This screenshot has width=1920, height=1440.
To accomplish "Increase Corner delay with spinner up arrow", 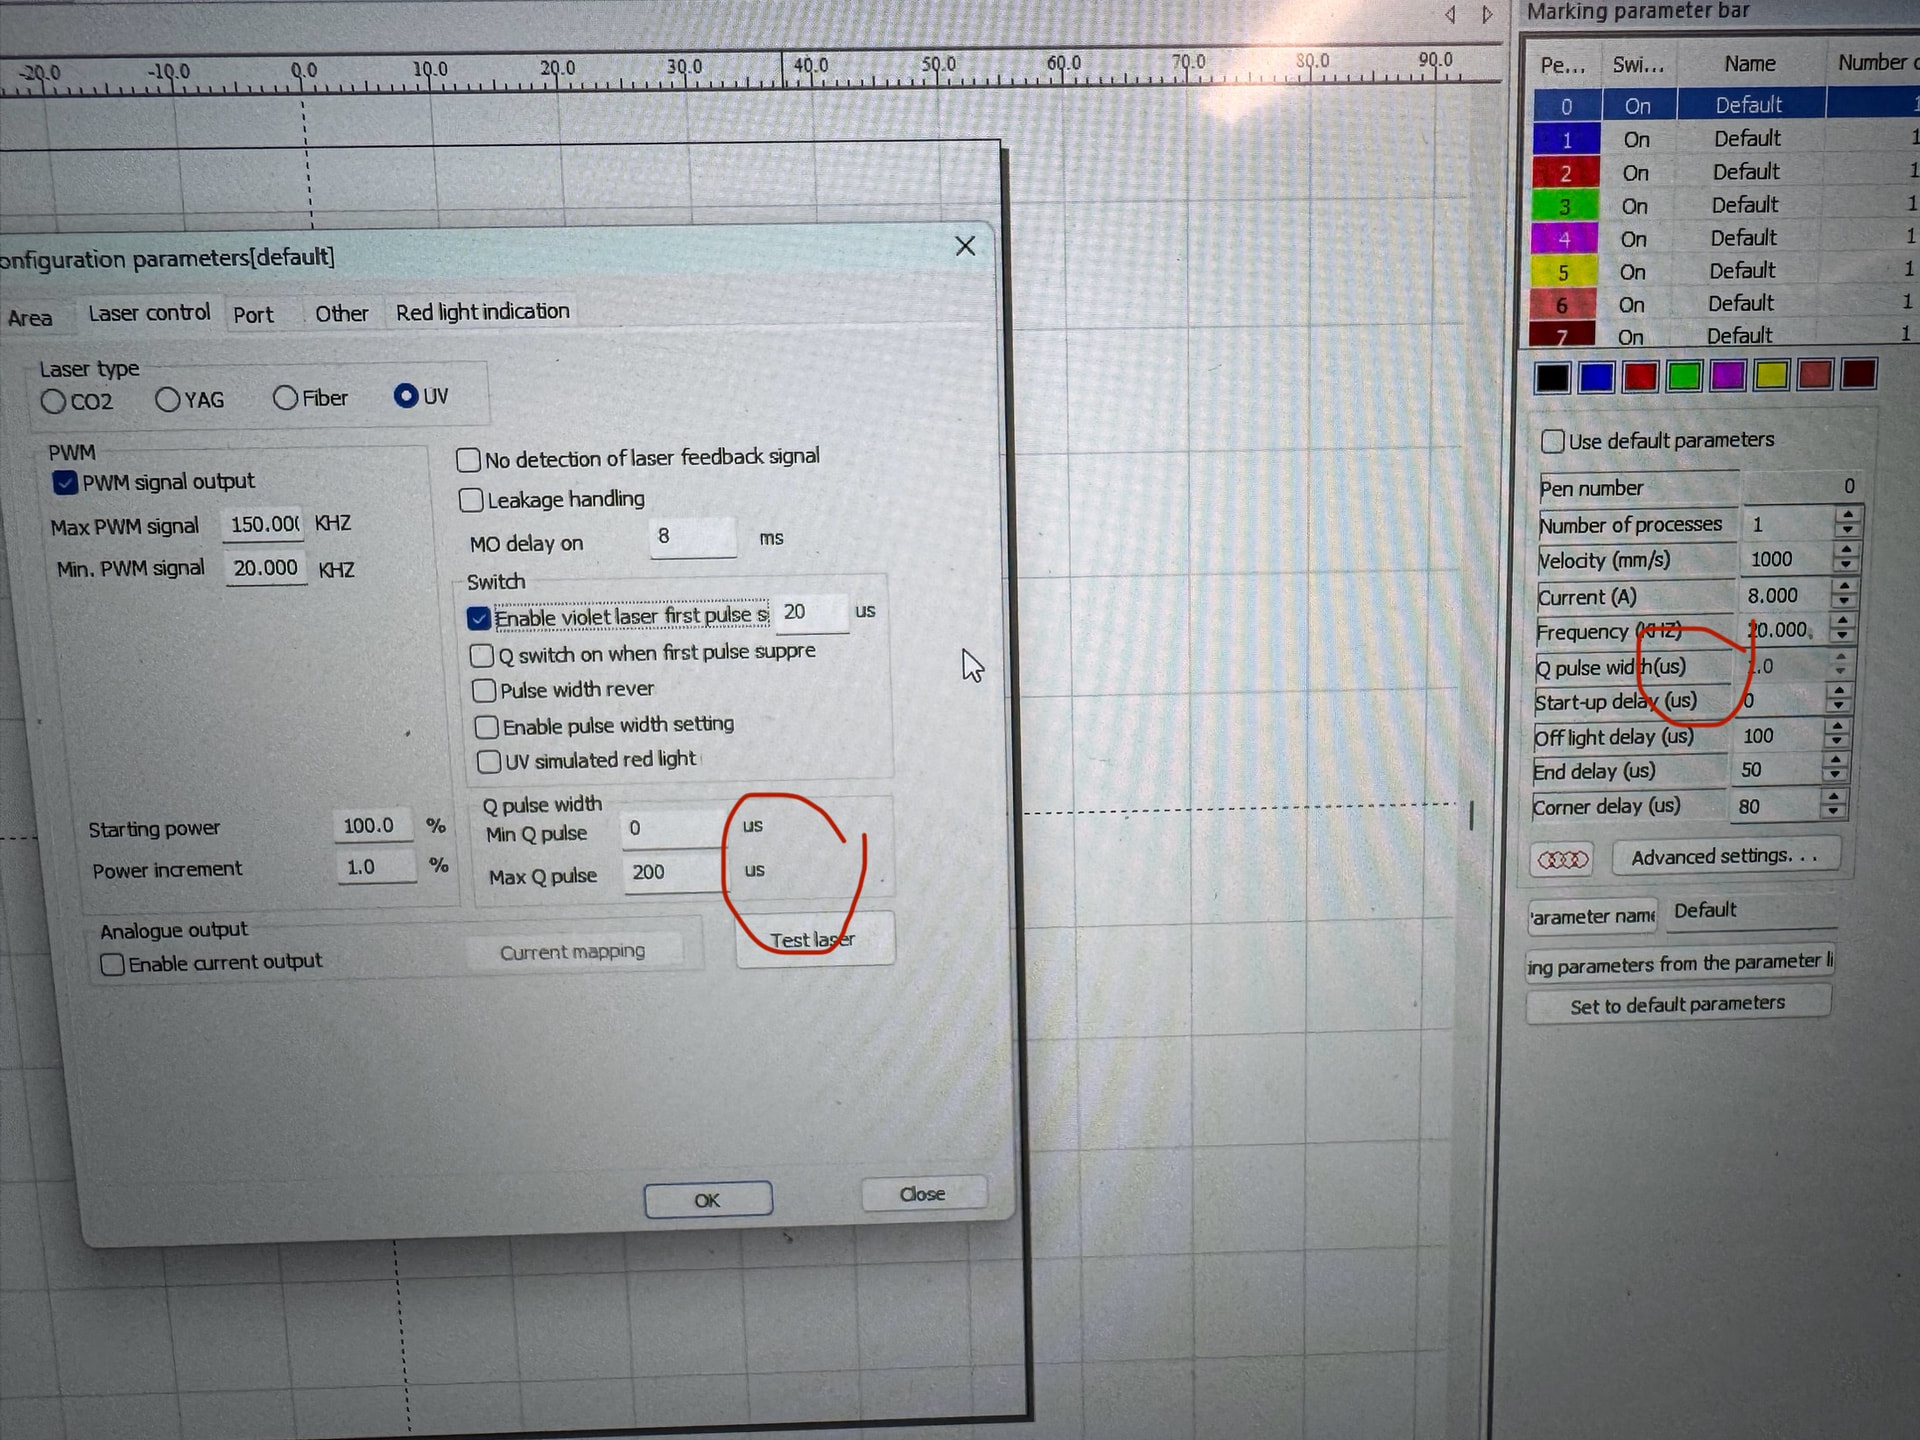I will click(x=1833, y=797).
